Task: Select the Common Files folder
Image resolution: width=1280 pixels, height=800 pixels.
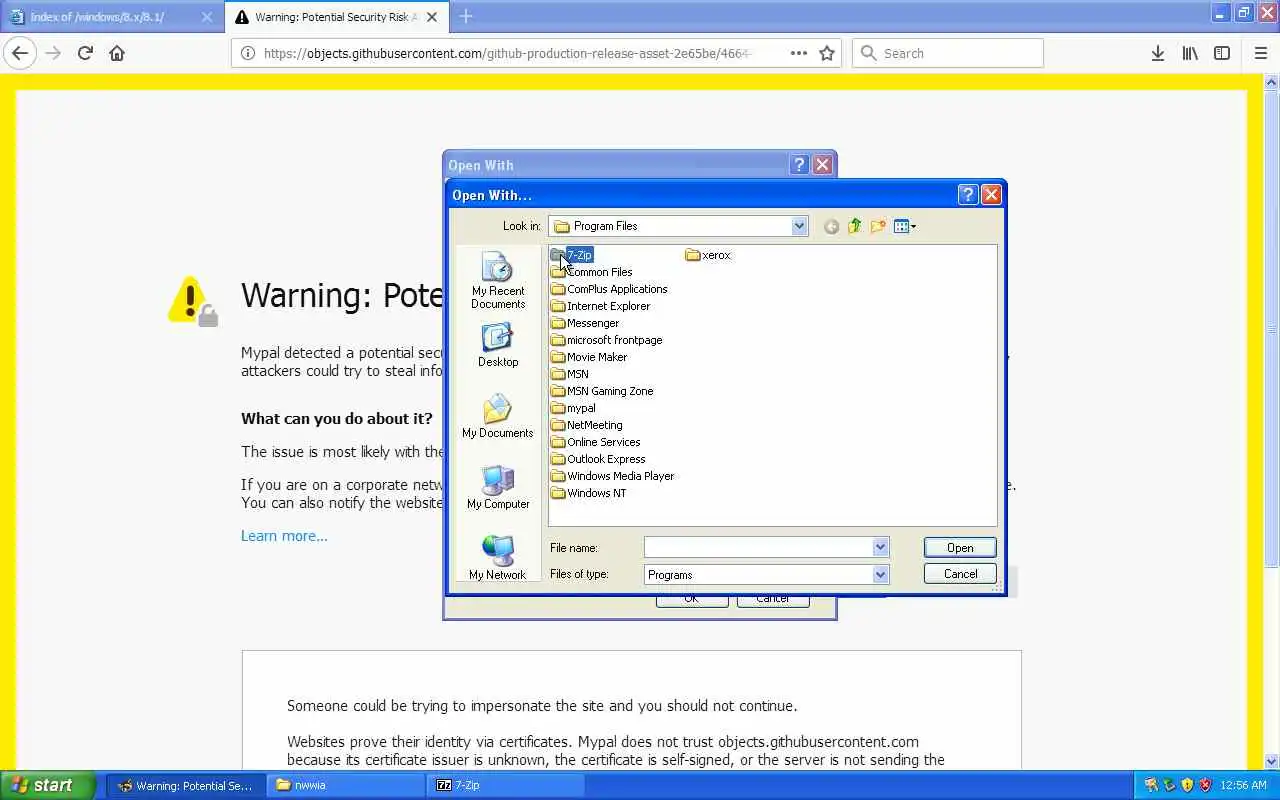Action: coord(592,272)
